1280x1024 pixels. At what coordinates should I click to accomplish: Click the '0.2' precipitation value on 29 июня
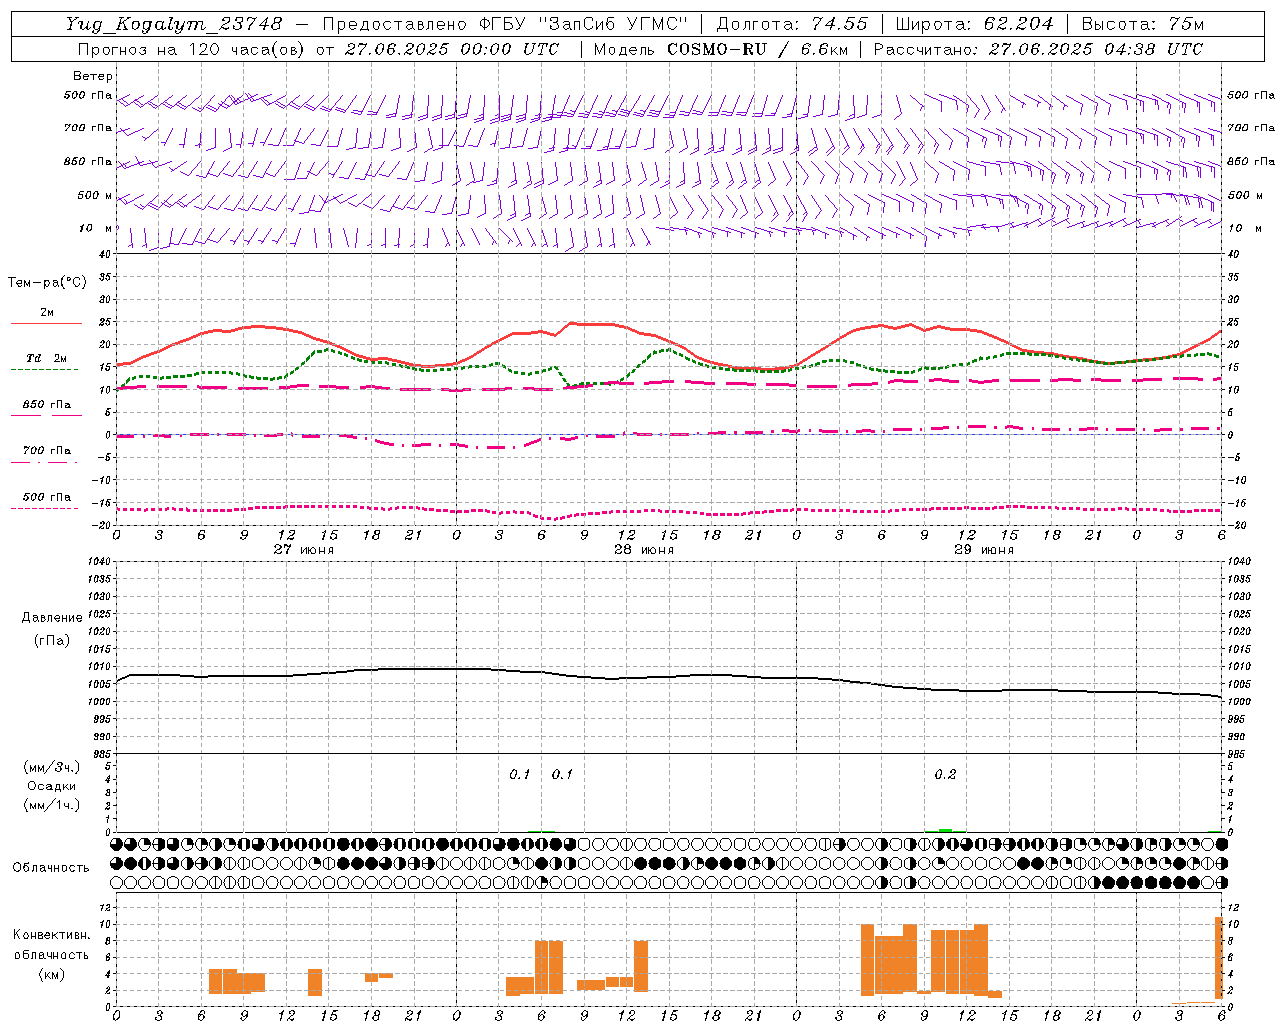click(x=945, y=774)
